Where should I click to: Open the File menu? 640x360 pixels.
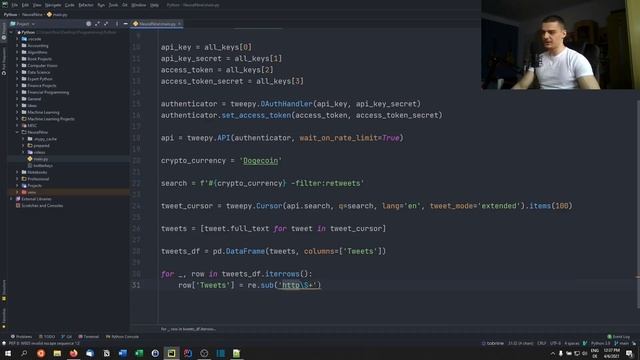click(15, 5)
